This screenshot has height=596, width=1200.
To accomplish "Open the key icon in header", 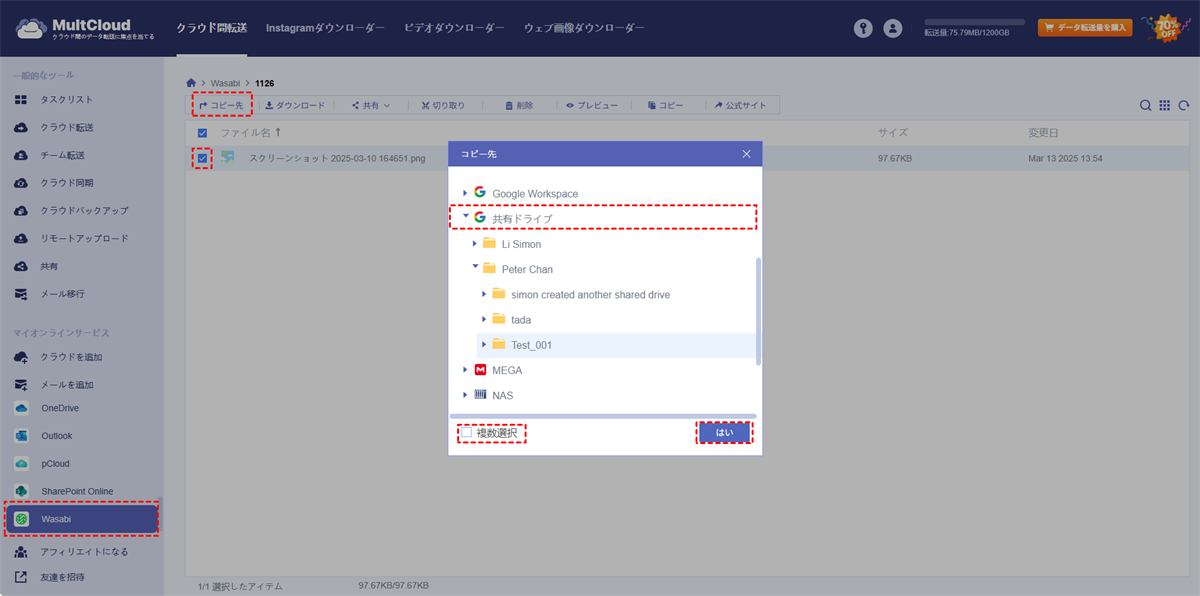I will click(x=864, y=29).
